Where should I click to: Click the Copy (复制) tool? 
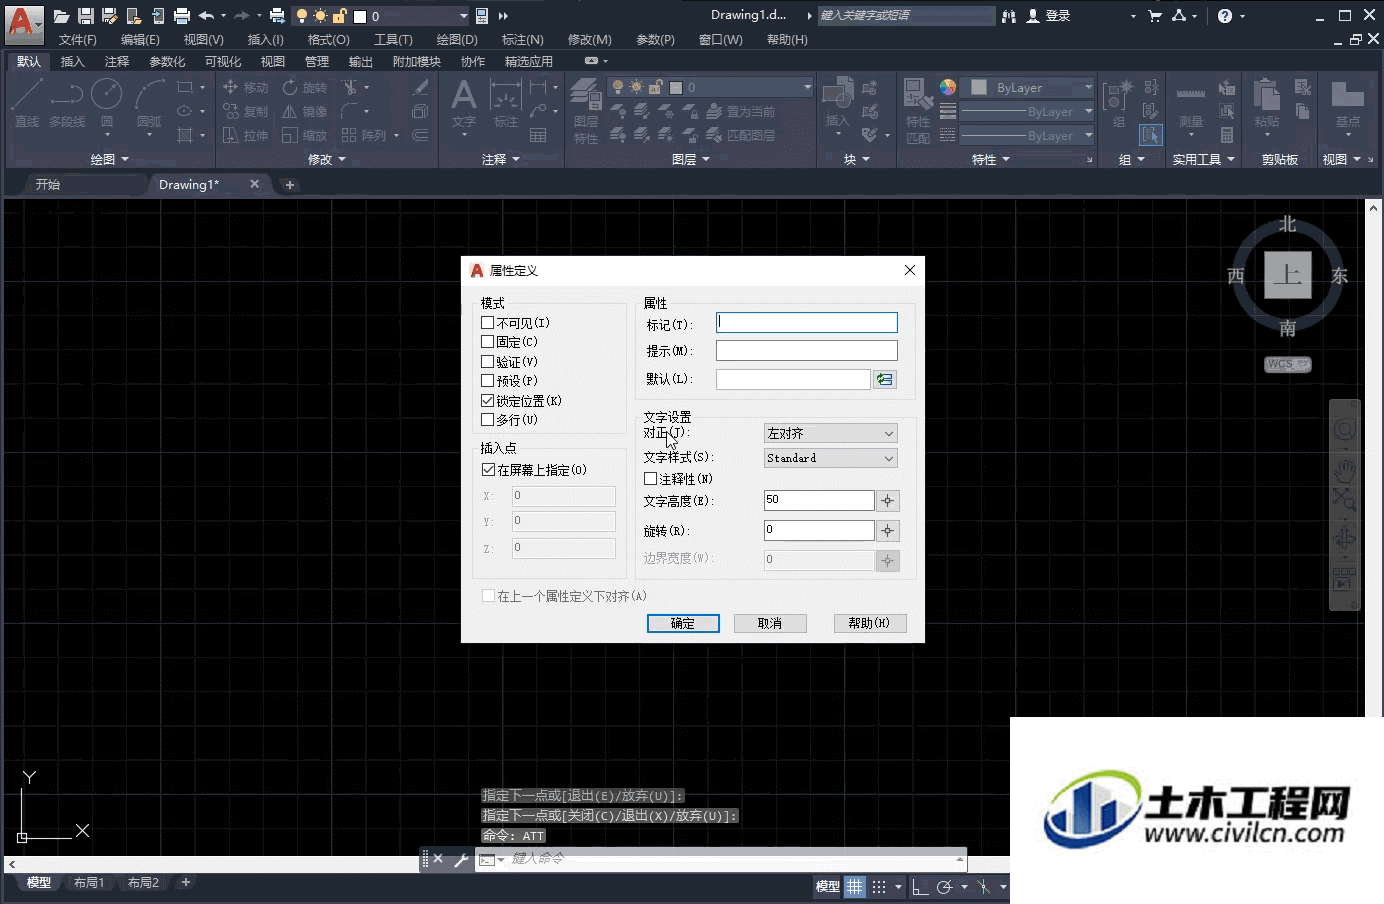click(x=245, y=111)
